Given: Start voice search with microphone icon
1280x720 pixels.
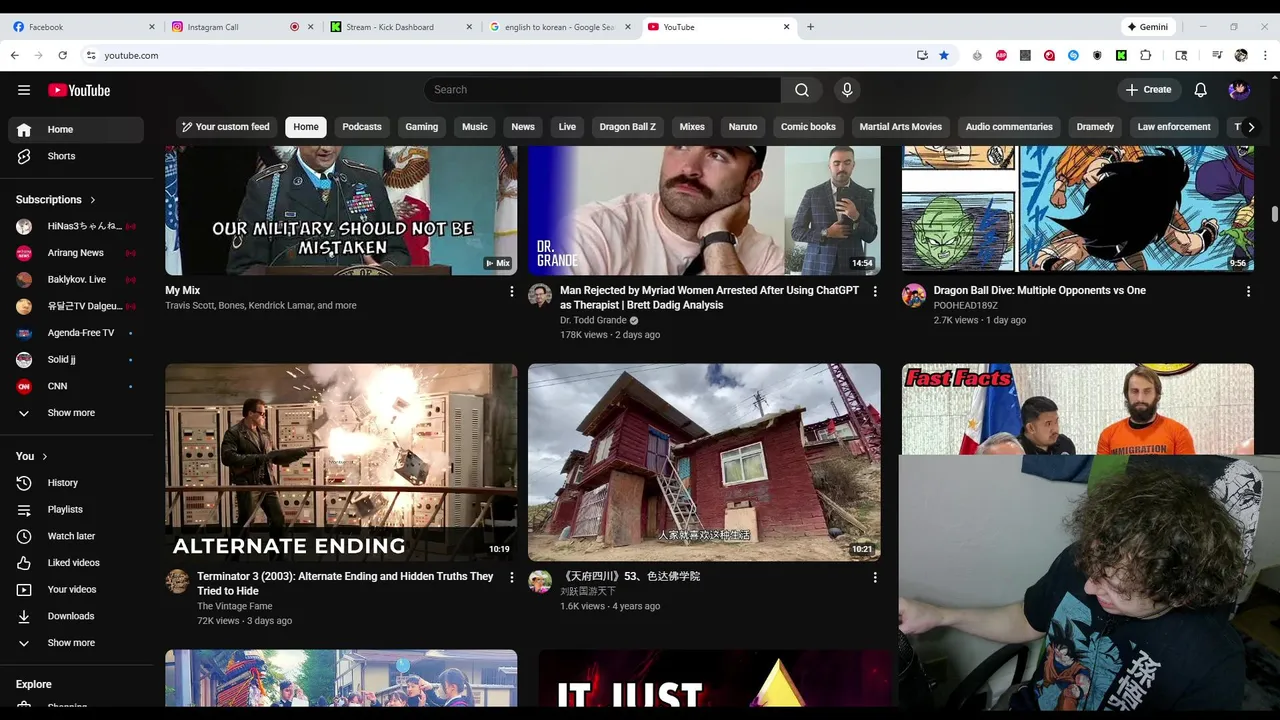Looking at the screenshot, I should click(x=847, y=90).
